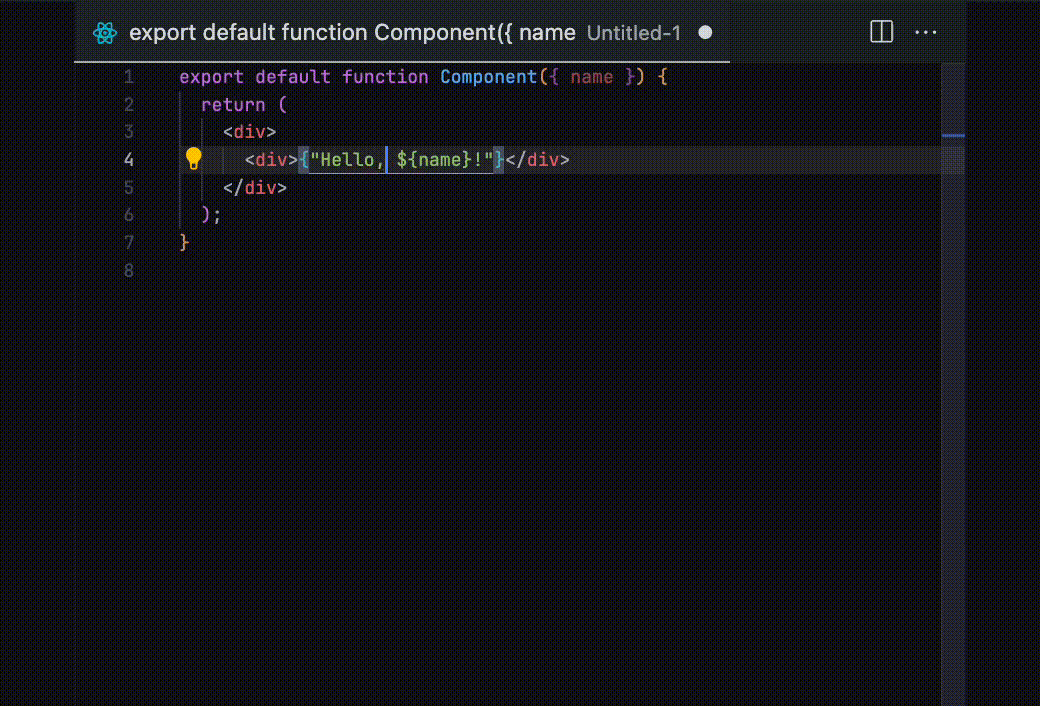Click the Component function name
Screen dimensions: 1040x706
pos(488,77)
